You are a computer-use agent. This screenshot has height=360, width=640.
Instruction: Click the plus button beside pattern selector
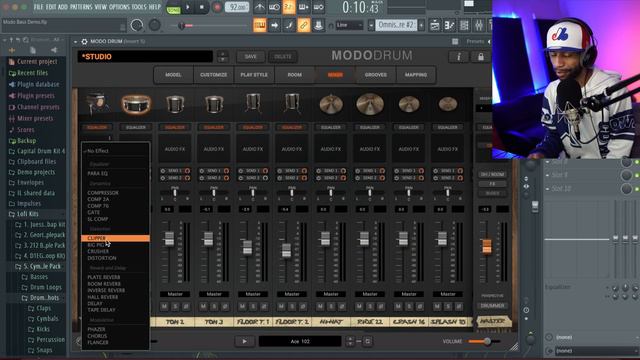(x=422, y=25)
